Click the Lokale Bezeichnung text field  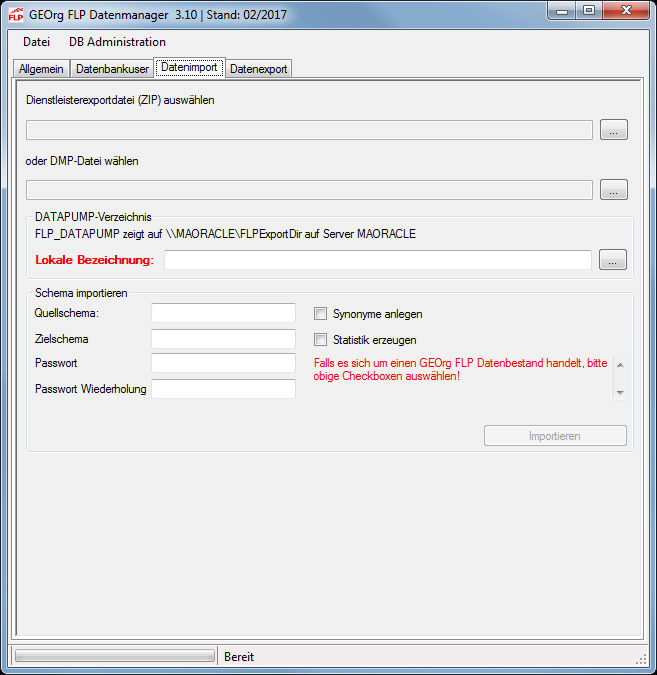[378, 260]
